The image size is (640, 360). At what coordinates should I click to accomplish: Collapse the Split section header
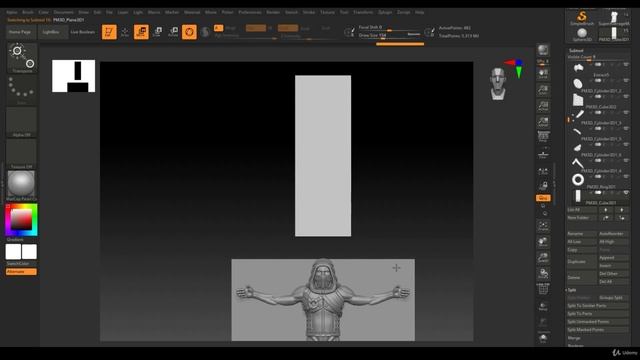click(571, 290)
